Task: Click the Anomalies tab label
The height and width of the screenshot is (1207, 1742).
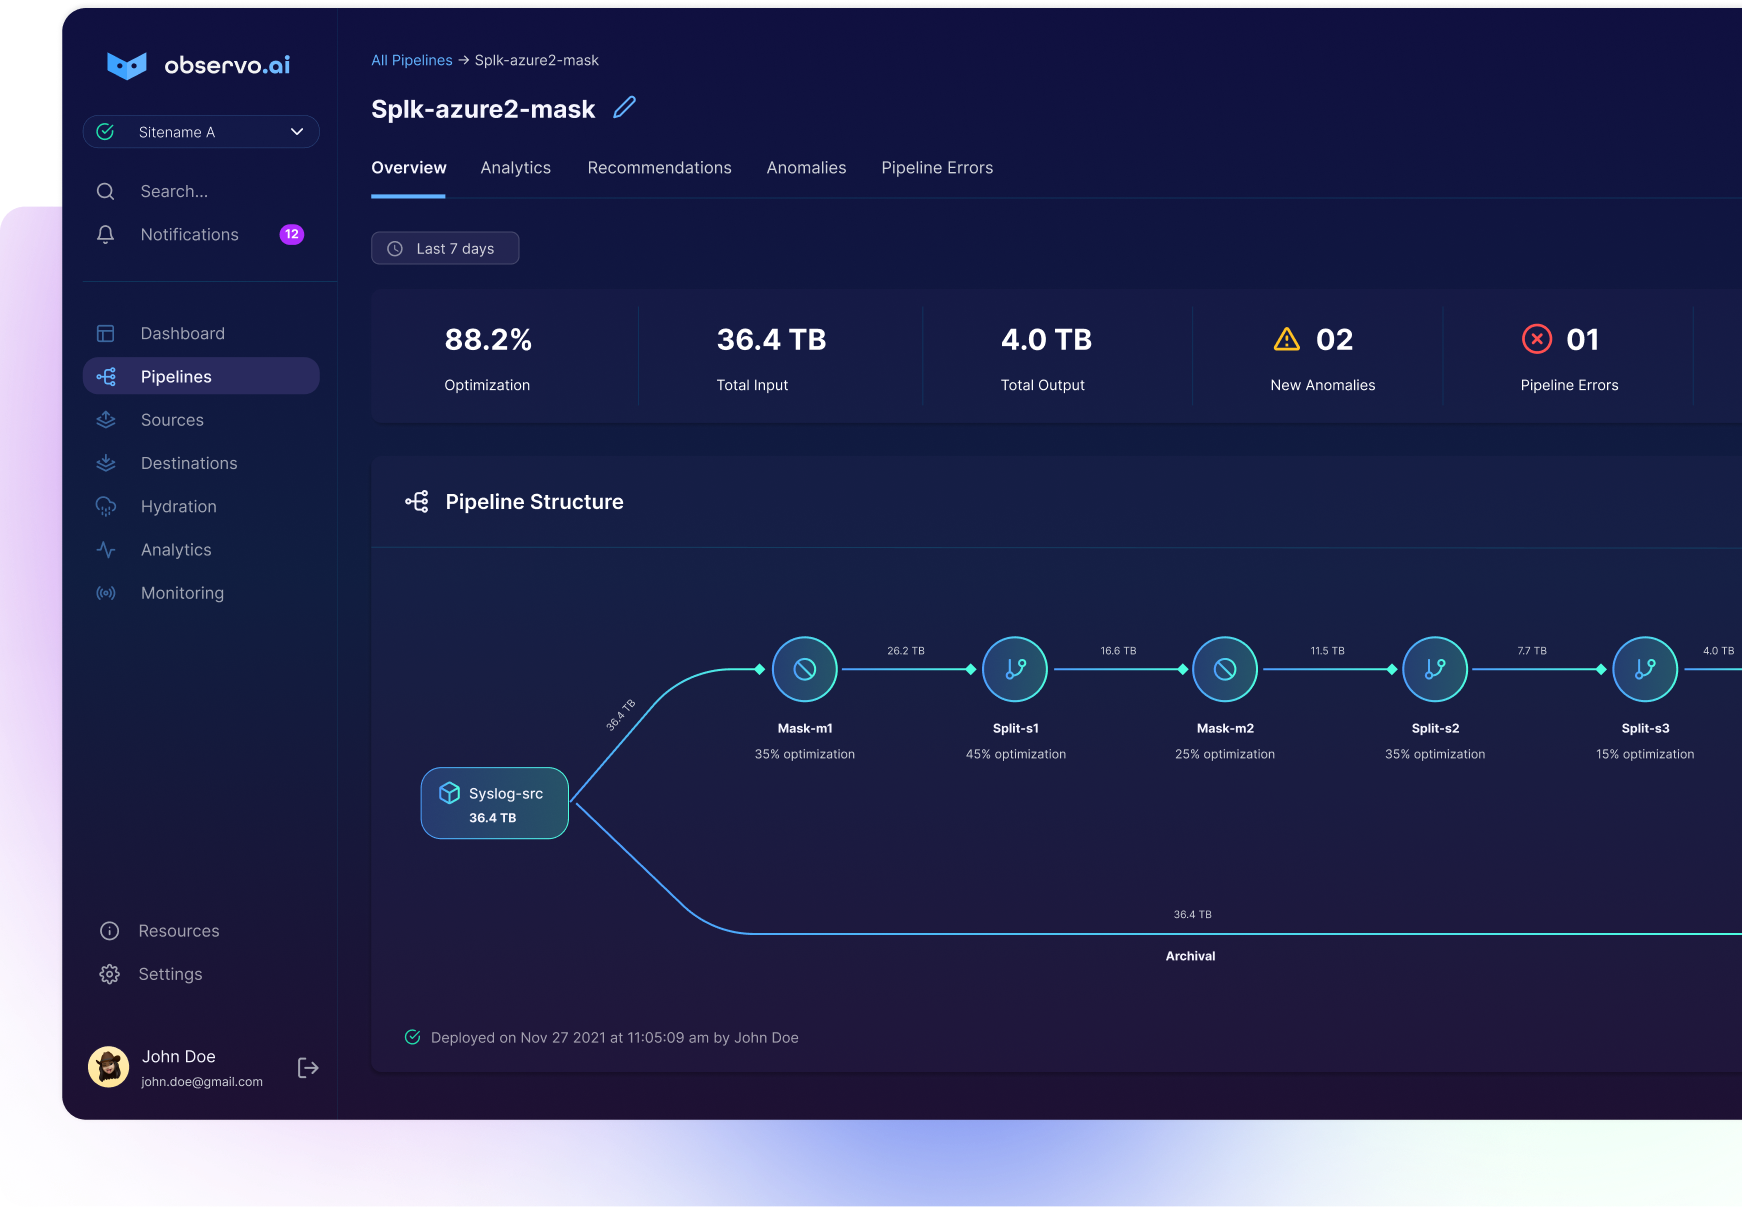Action: click(x=806, y=167)
